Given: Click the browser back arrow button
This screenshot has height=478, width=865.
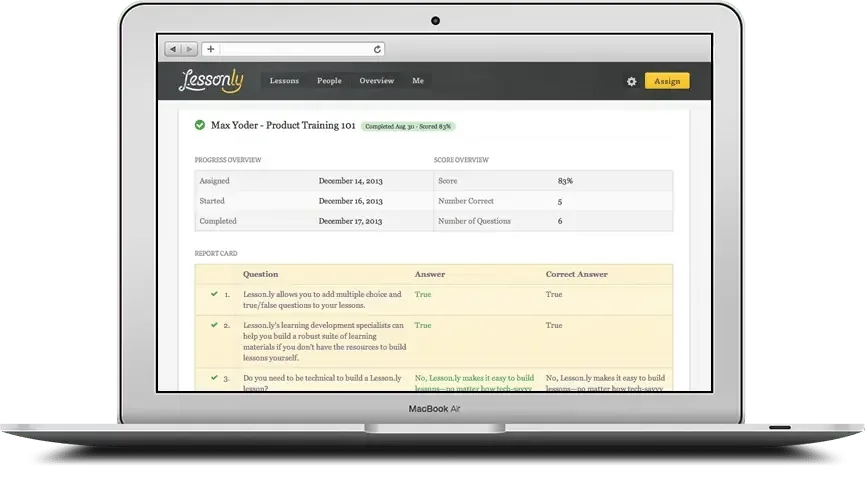Looking at the screenshot, I should click(x=173, y=49).
